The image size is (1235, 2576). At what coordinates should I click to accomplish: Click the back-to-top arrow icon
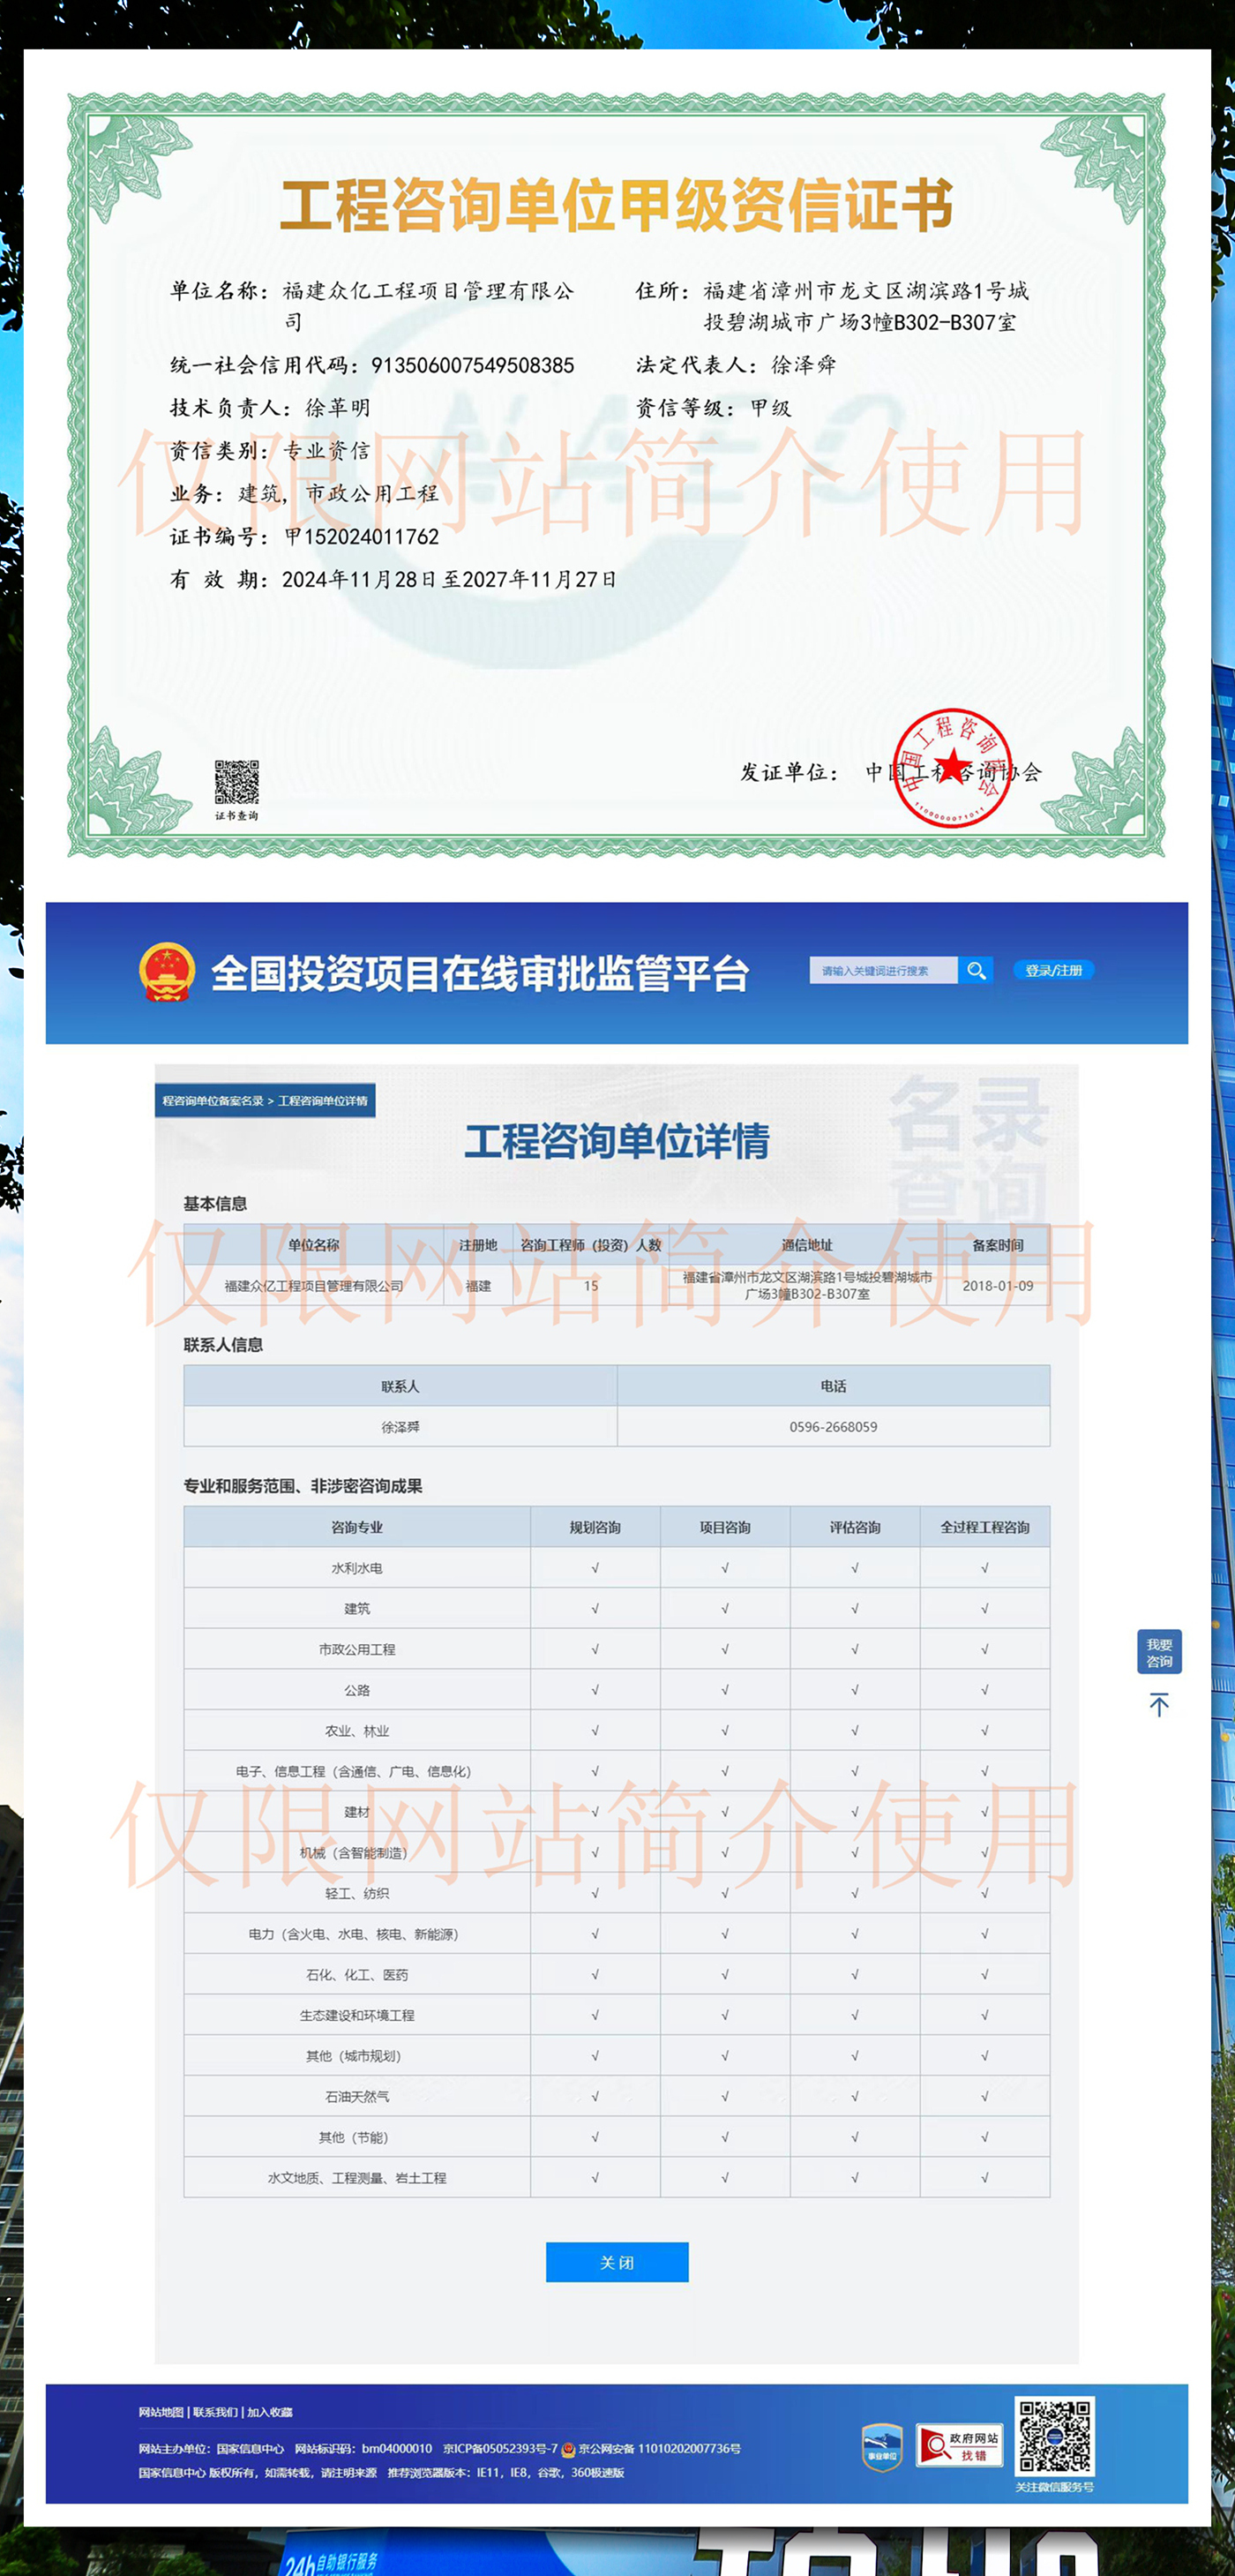pos(1159,1705)
